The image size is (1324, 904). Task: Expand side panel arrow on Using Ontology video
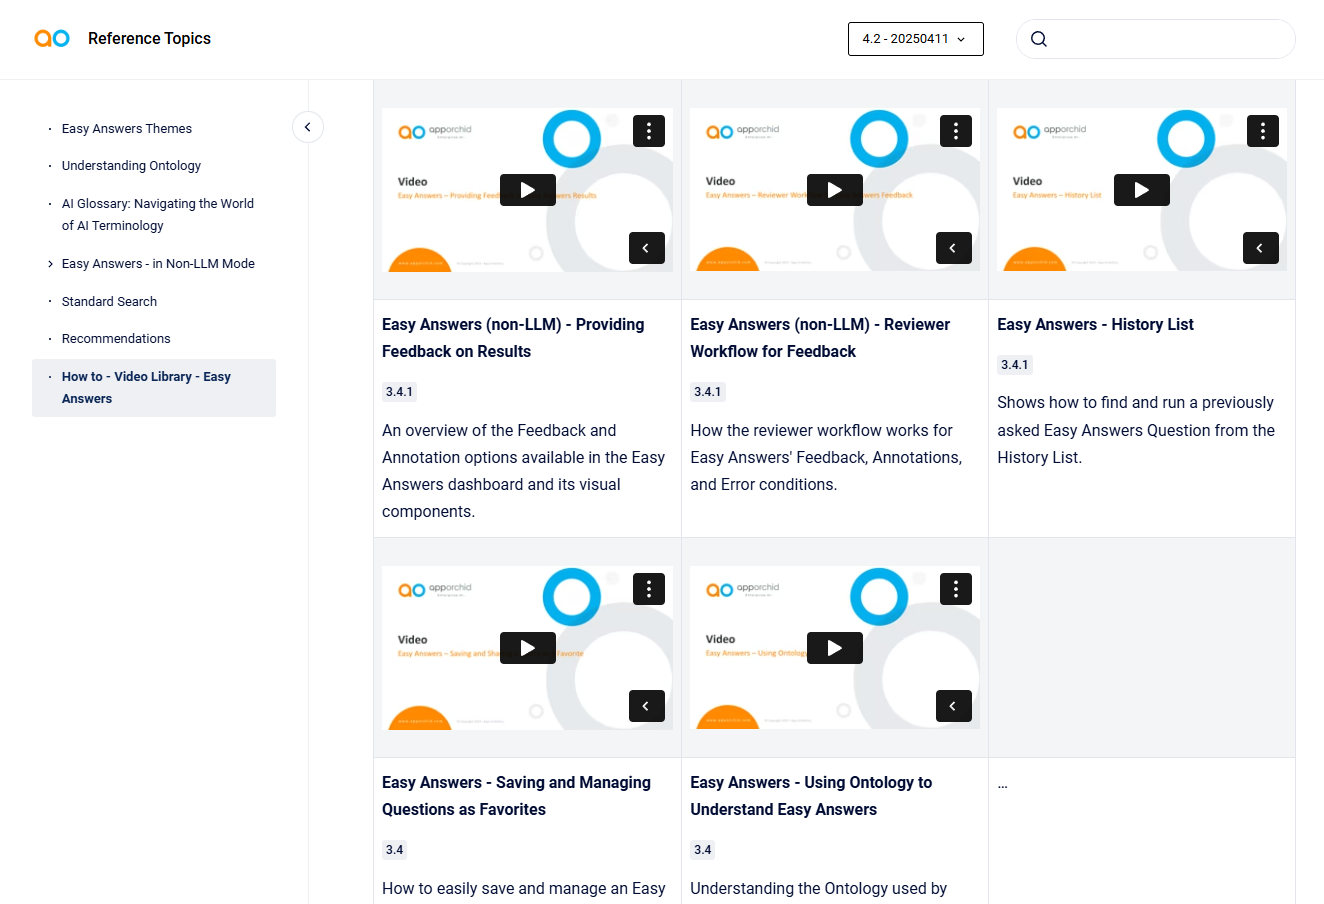tap(953, 706)
